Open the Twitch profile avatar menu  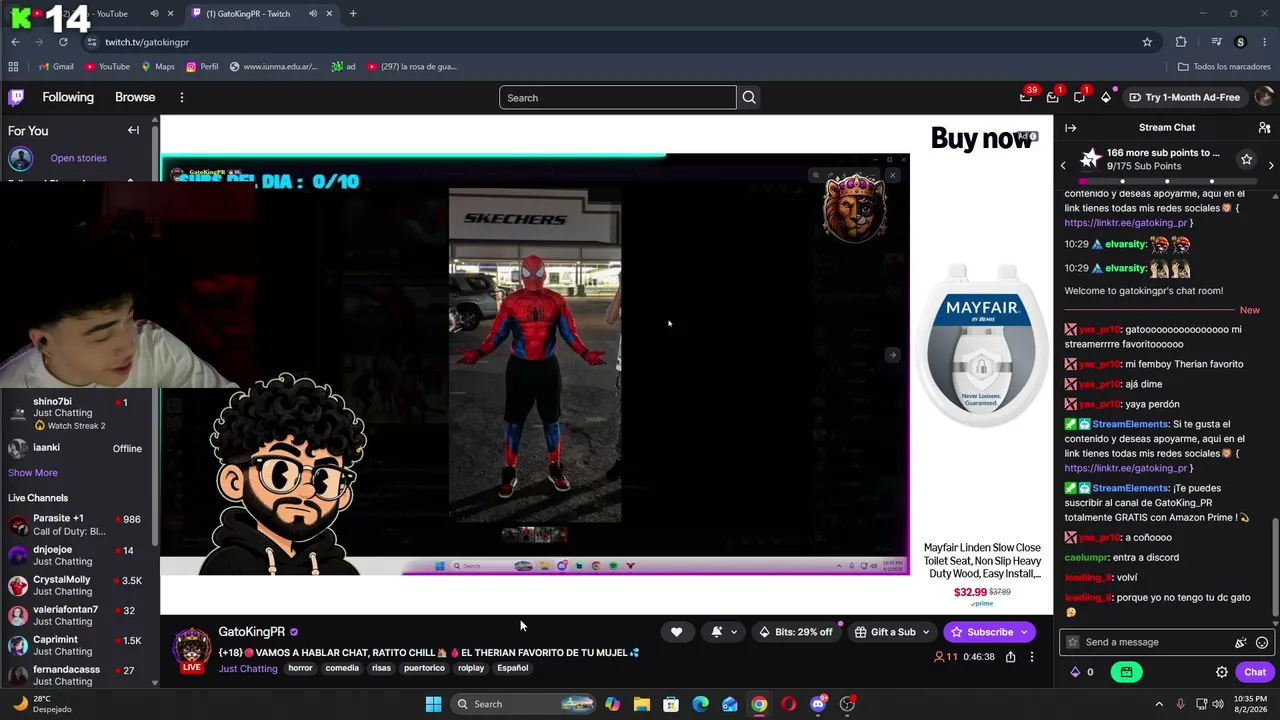[1264, 97]
